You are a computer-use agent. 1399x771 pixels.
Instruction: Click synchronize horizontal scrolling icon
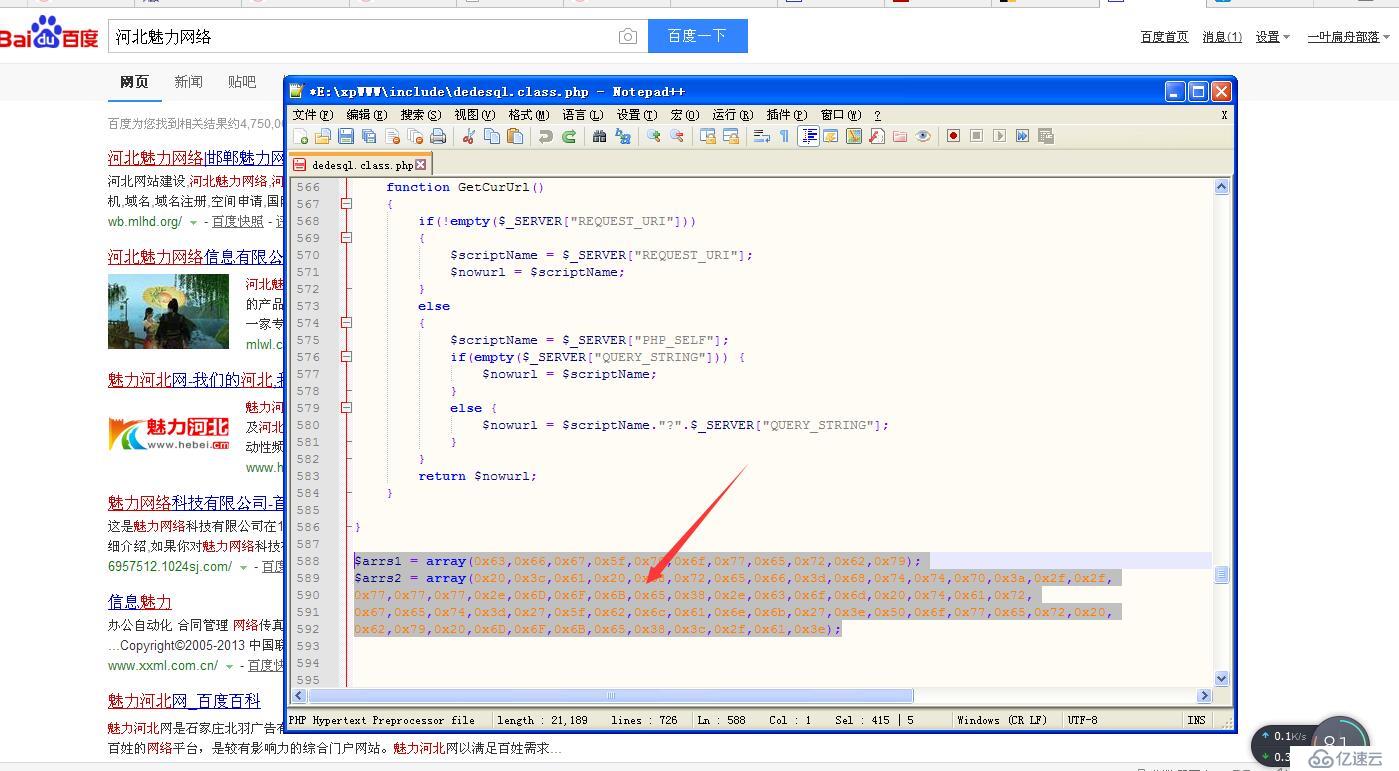coord(730,136)
